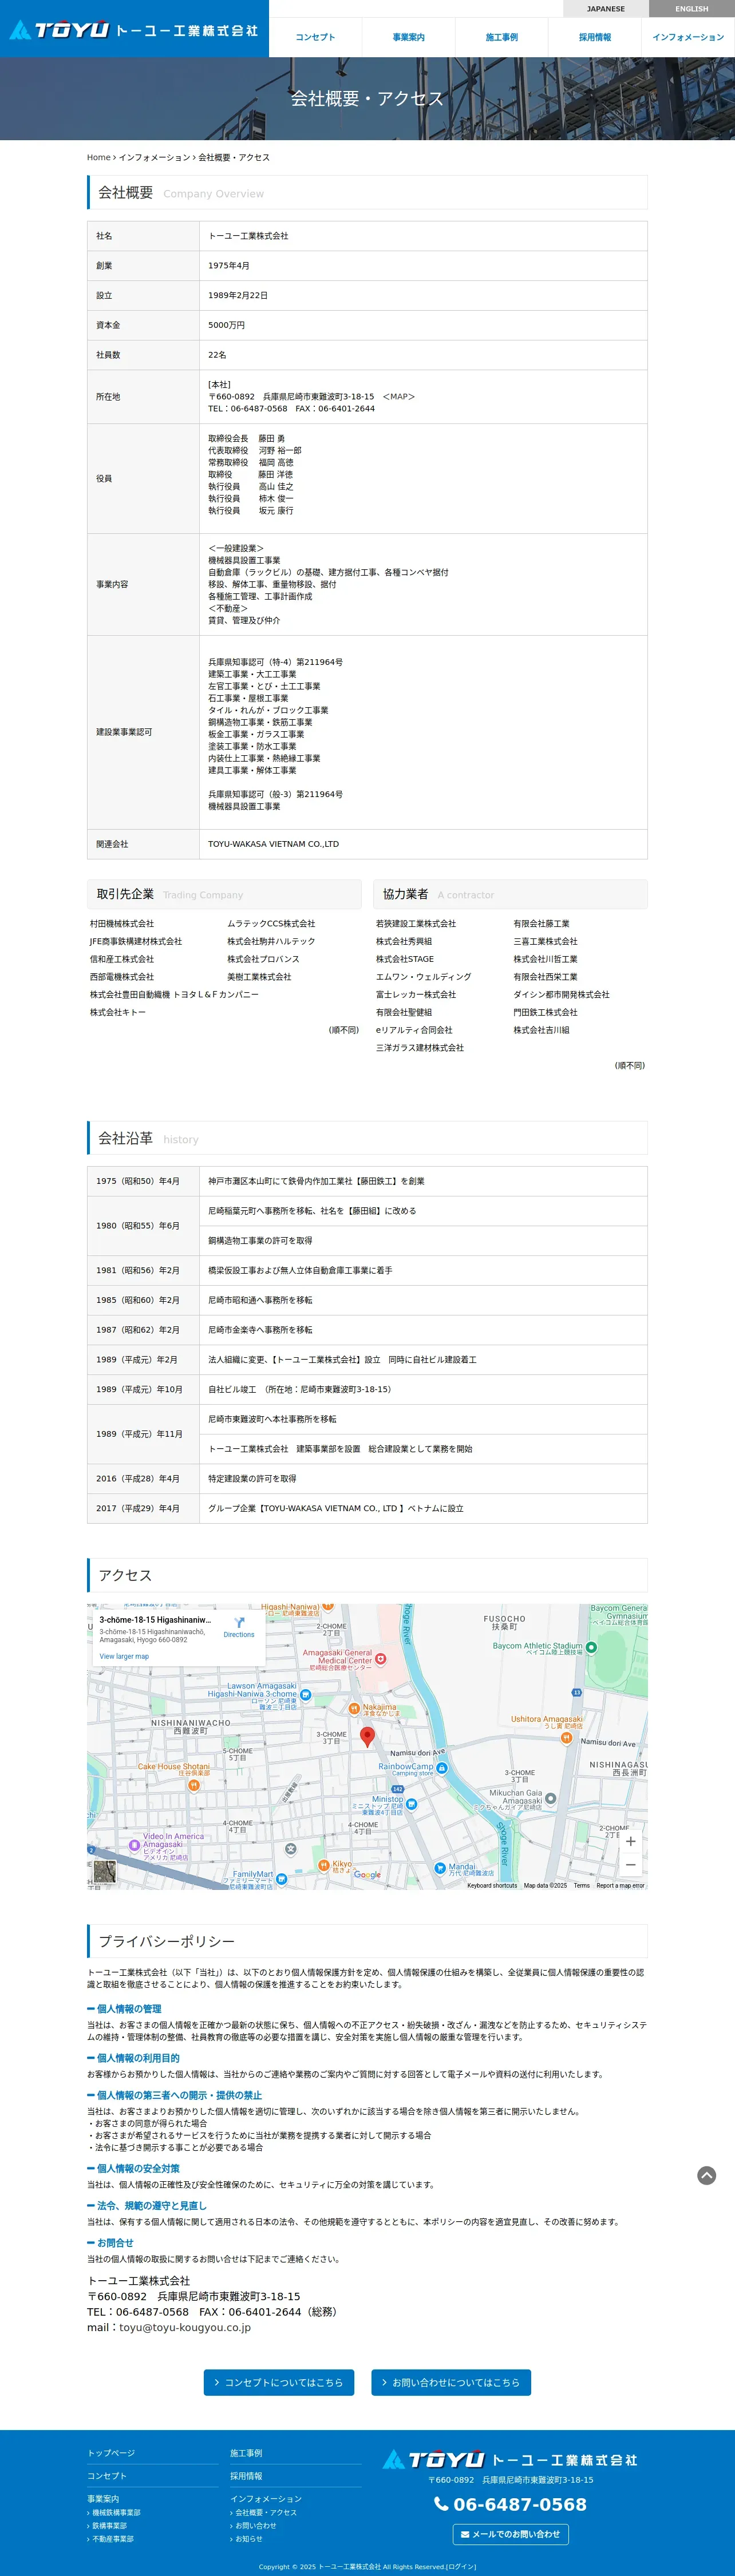
Task: Click the Kikyo restaurant map marker
Action: (323, 1865)
